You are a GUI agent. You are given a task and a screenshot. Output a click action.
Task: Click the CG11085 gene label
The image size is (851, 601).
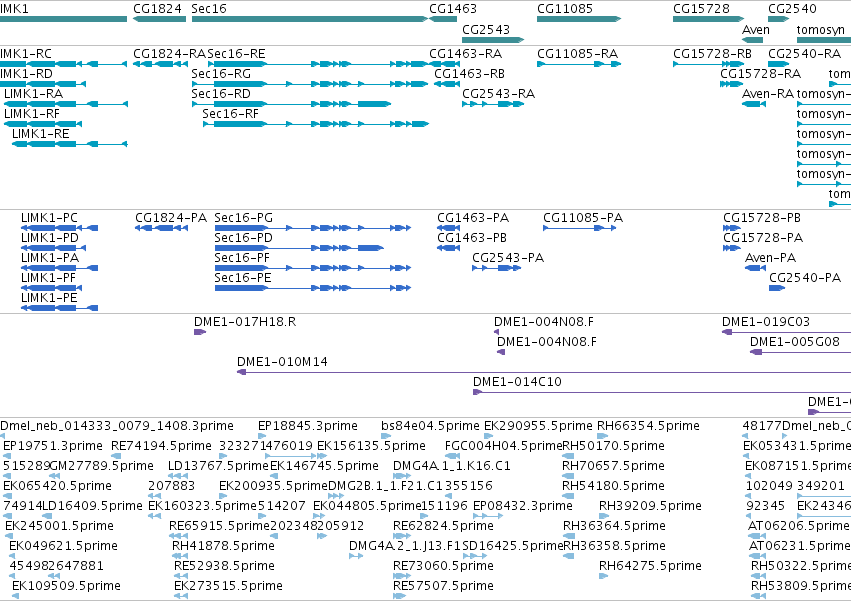pos(565,9)
